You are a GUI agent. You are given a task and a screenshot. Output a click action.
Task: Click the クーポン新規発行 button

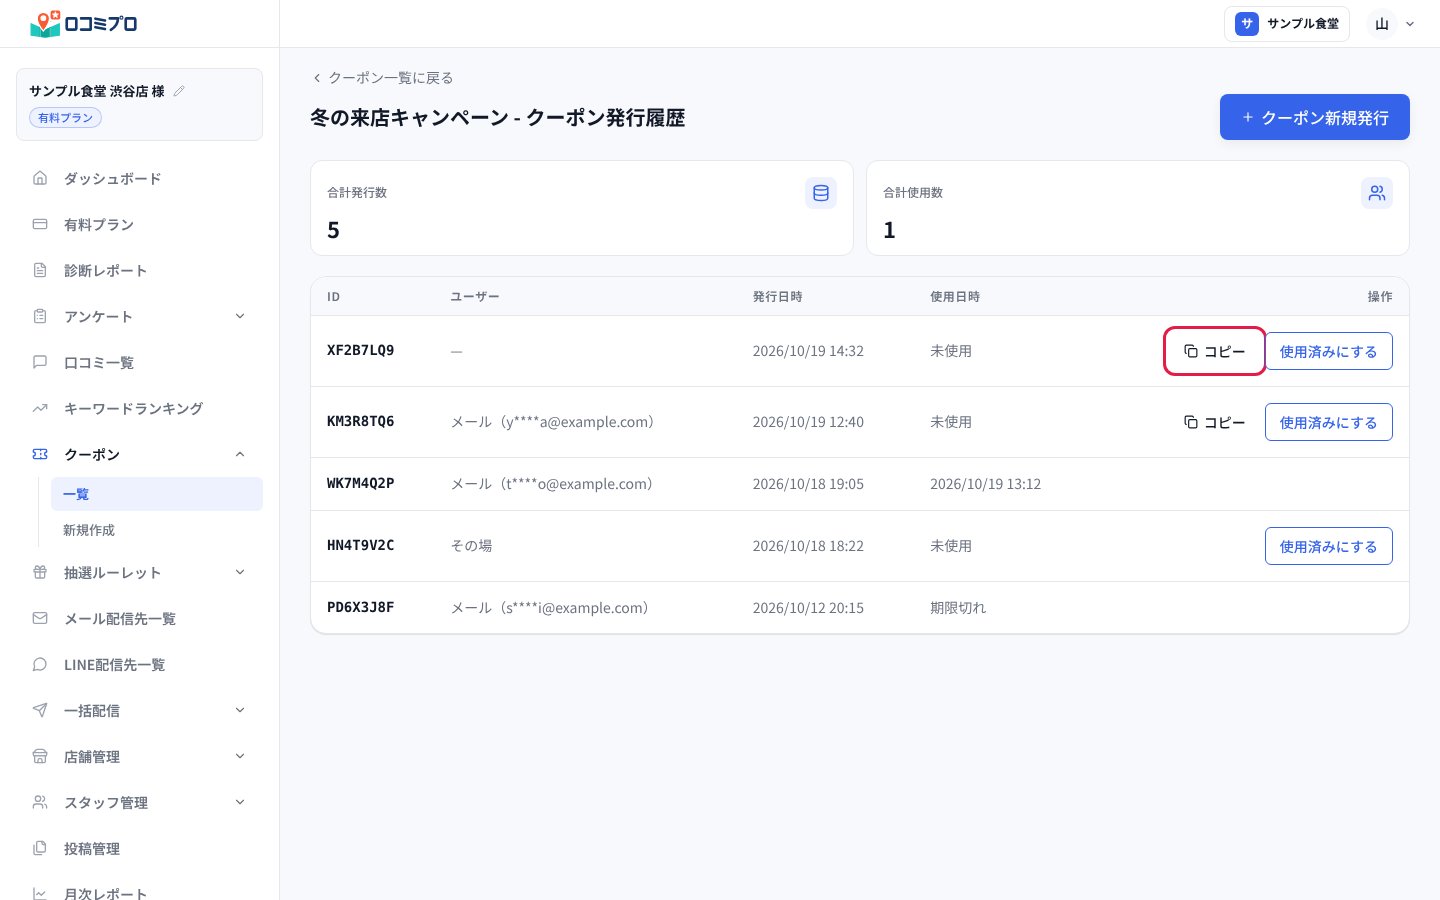tap(1315, 117)
